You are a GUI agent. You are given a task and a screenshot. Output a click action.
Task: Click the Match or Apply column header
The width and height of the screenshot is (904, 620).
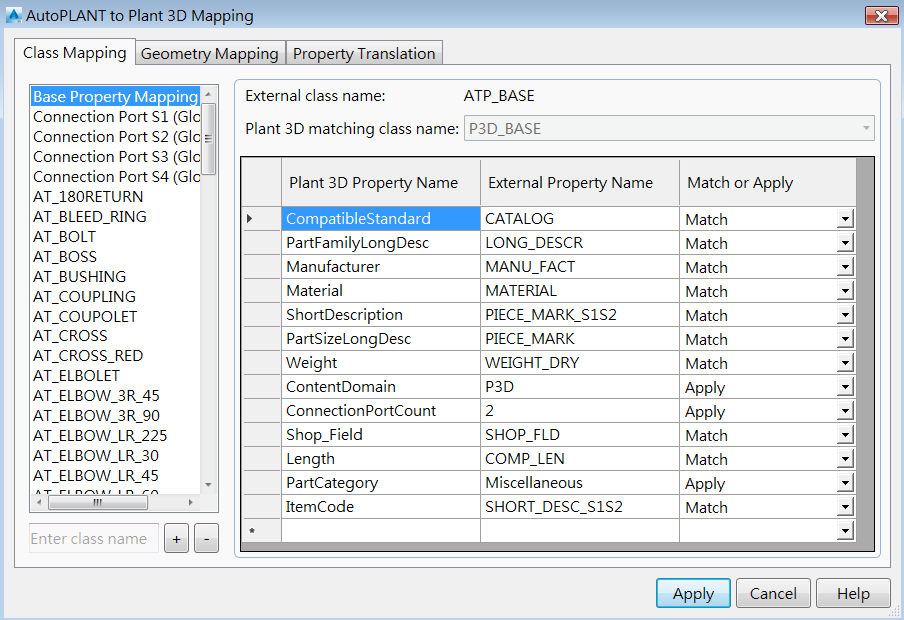pos(768,183)
